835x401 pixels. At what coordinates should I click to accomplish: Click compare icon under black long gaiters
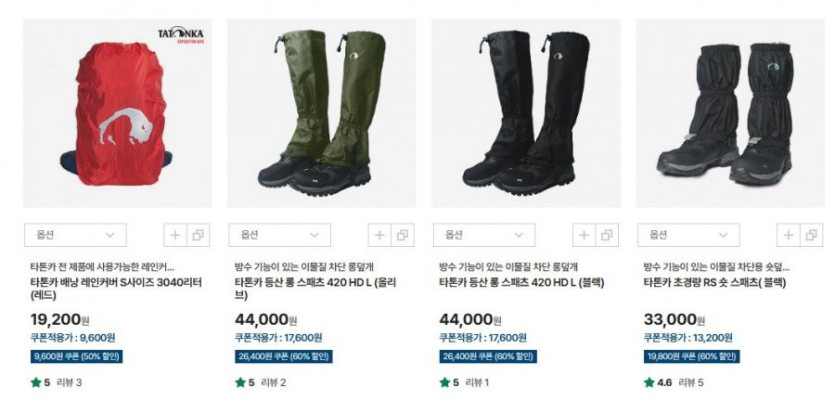(x=607, y=235)
